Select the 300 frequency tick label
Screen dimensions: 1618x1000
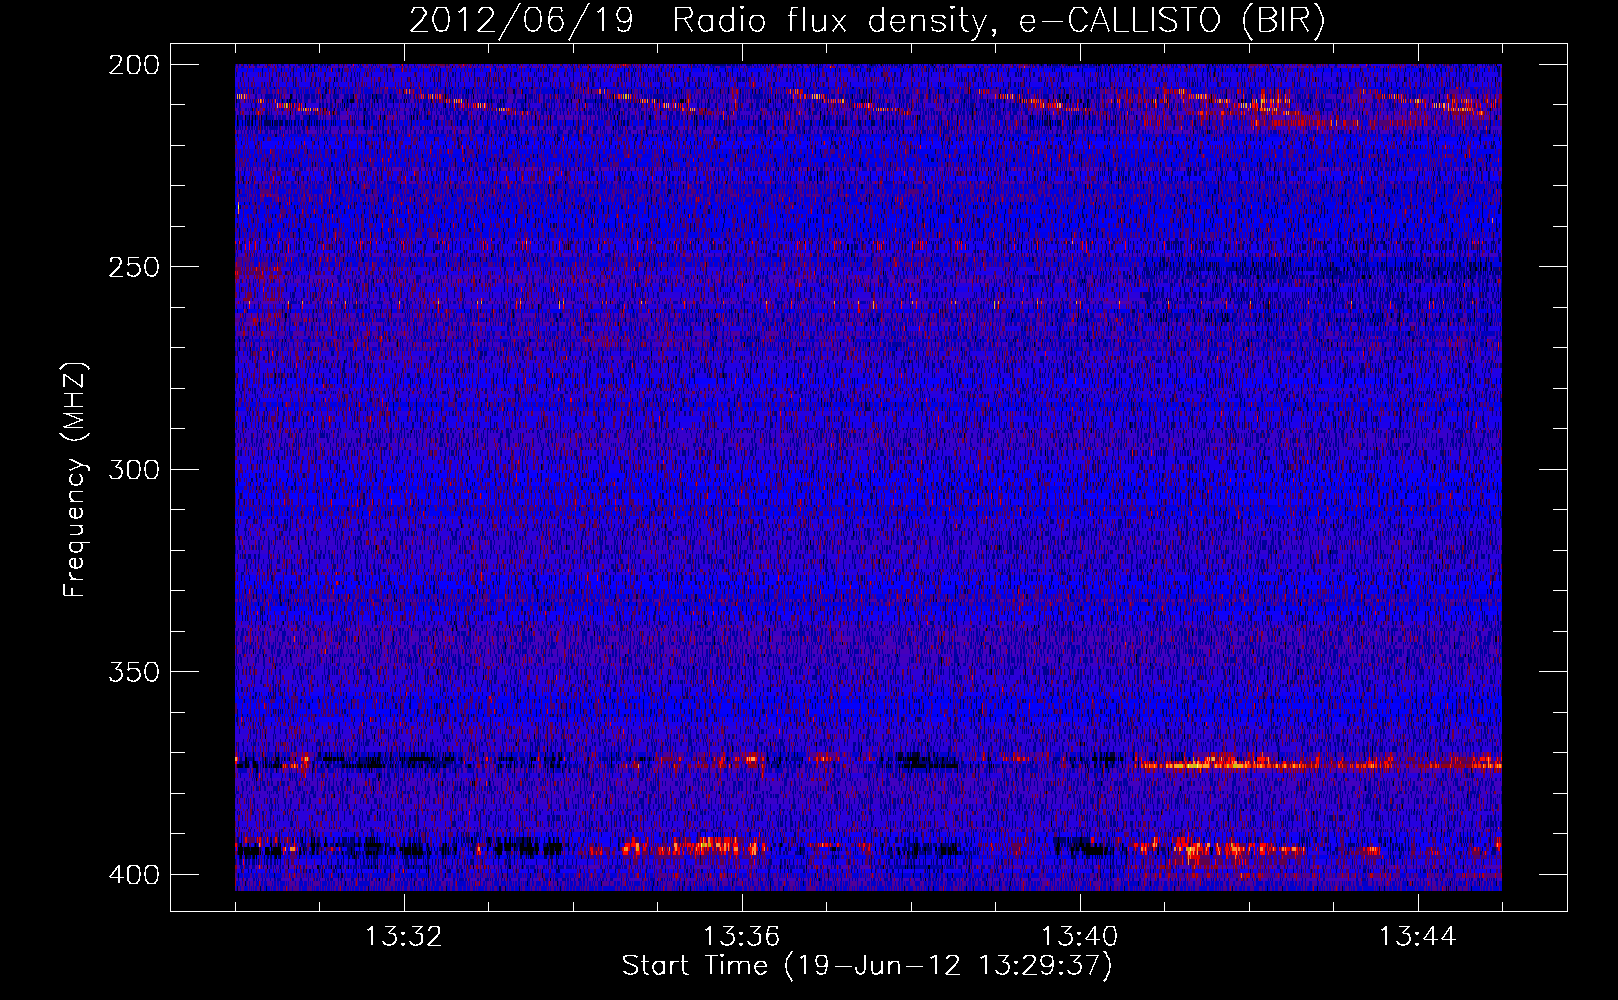click(134, 469)
